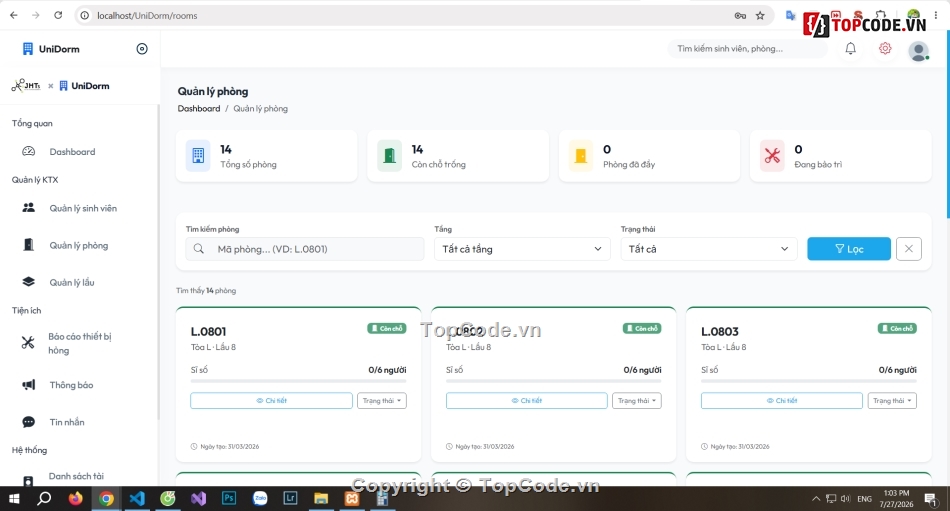Image resolution: width=950 pixels, height=511 pixels.
Task: Click the Quản lý lầu layers icon
Action: (x=28, y=282)
